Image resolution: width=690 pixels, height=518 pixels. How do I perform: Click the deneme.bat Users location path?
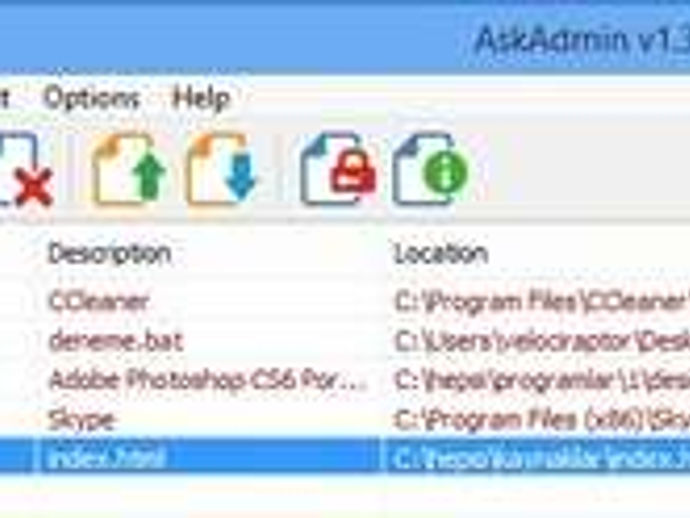[x=541, y=342]
